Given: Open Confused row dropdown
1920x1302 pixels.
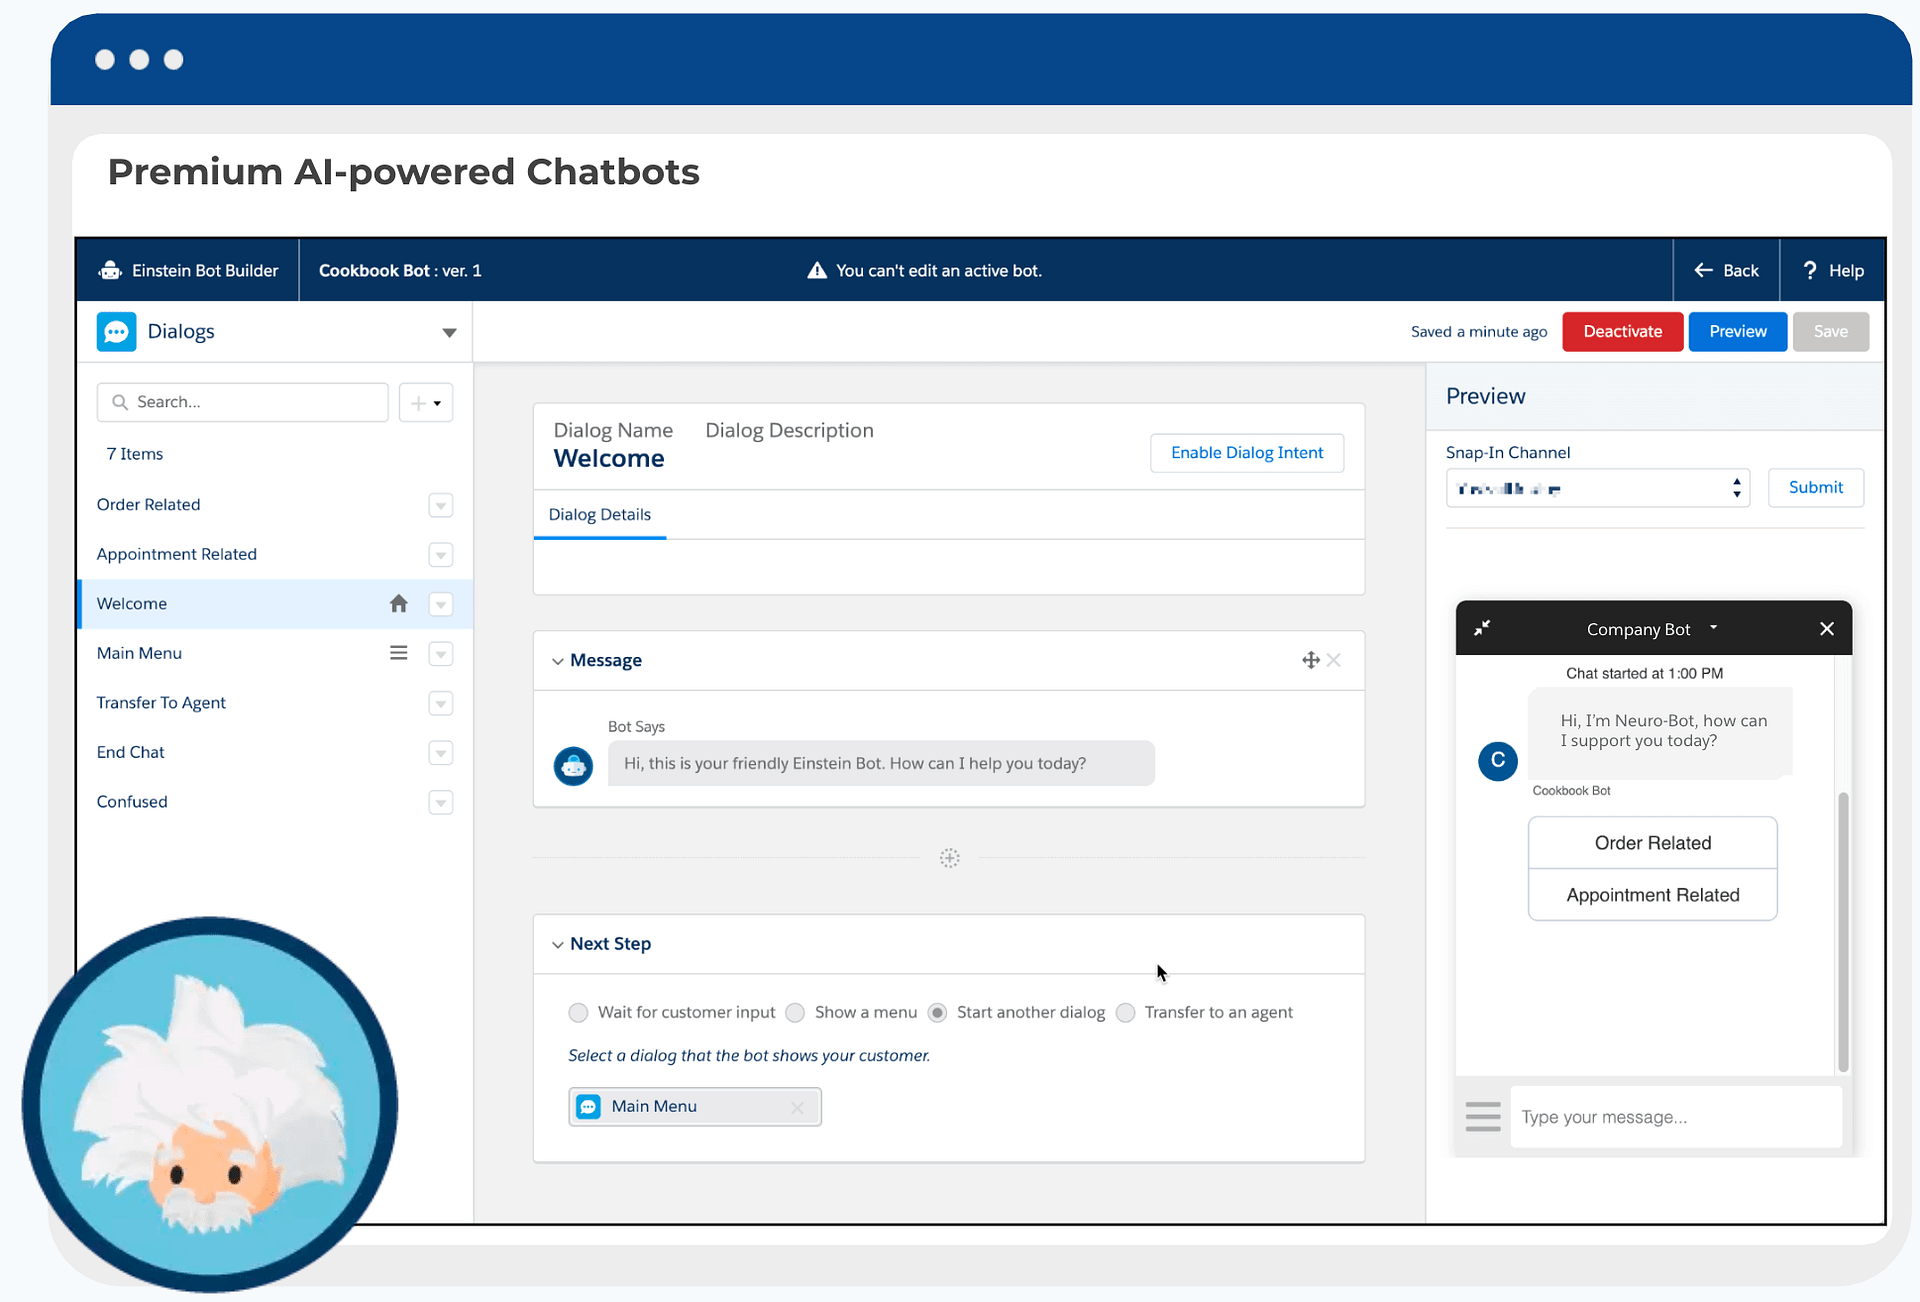Looking at the screenshot, I should pyautogui.click(x=440, y=802).
